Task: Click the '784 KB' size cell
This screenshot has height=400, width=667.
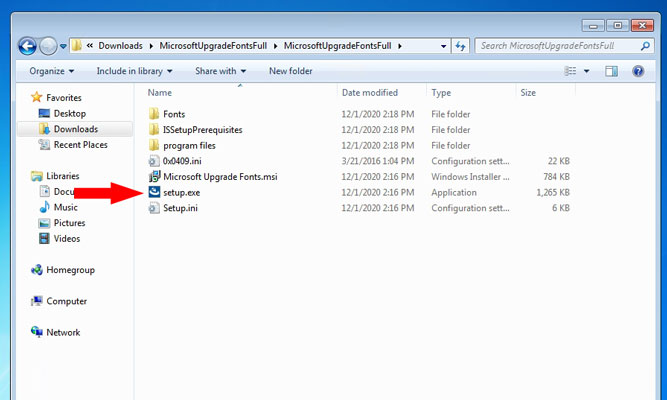Action: 556,177
